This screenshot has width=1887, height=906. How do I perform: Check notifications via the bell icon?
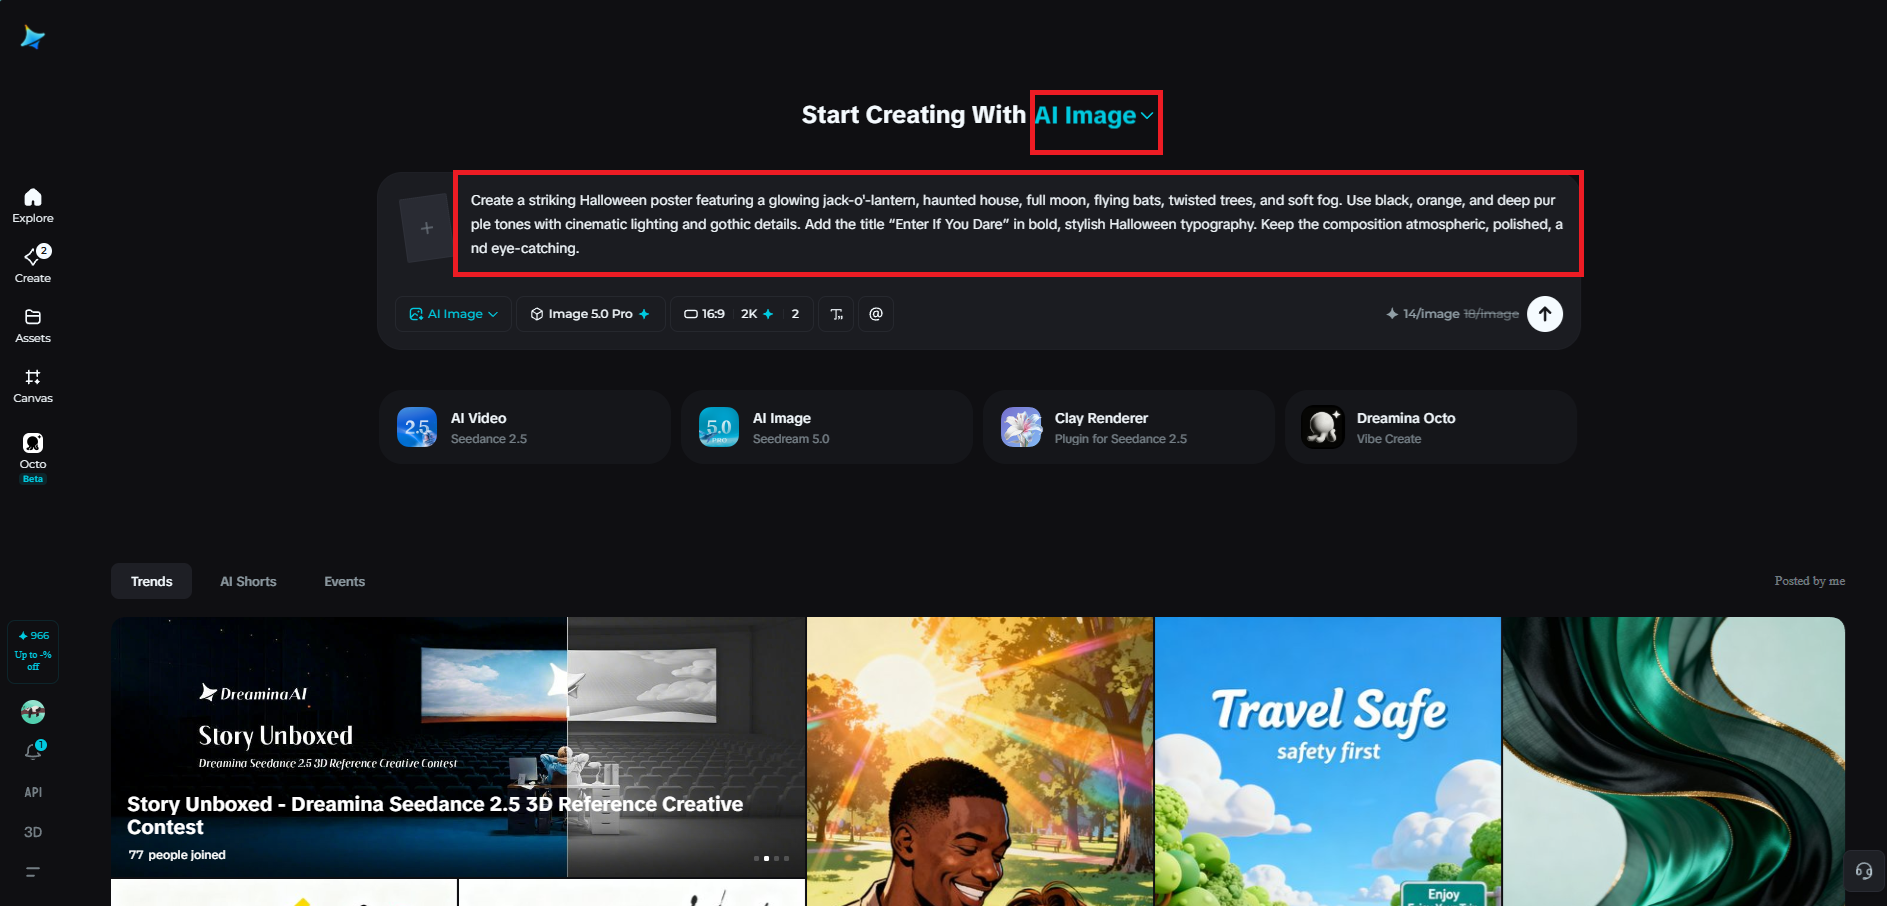click(x=33, y=751)
